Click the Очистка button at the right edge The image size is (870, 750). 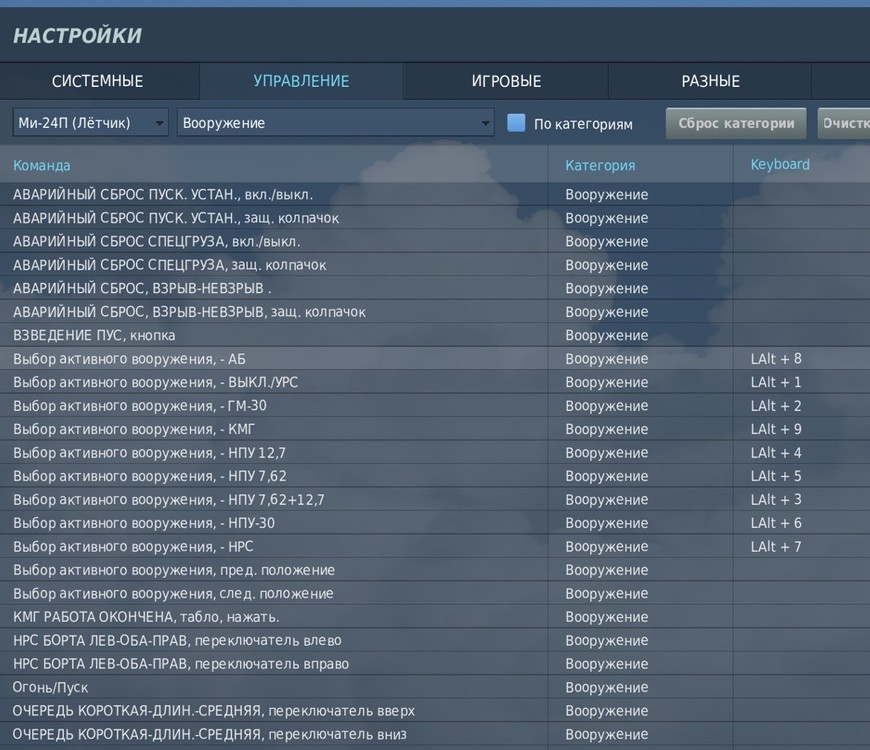844,123
